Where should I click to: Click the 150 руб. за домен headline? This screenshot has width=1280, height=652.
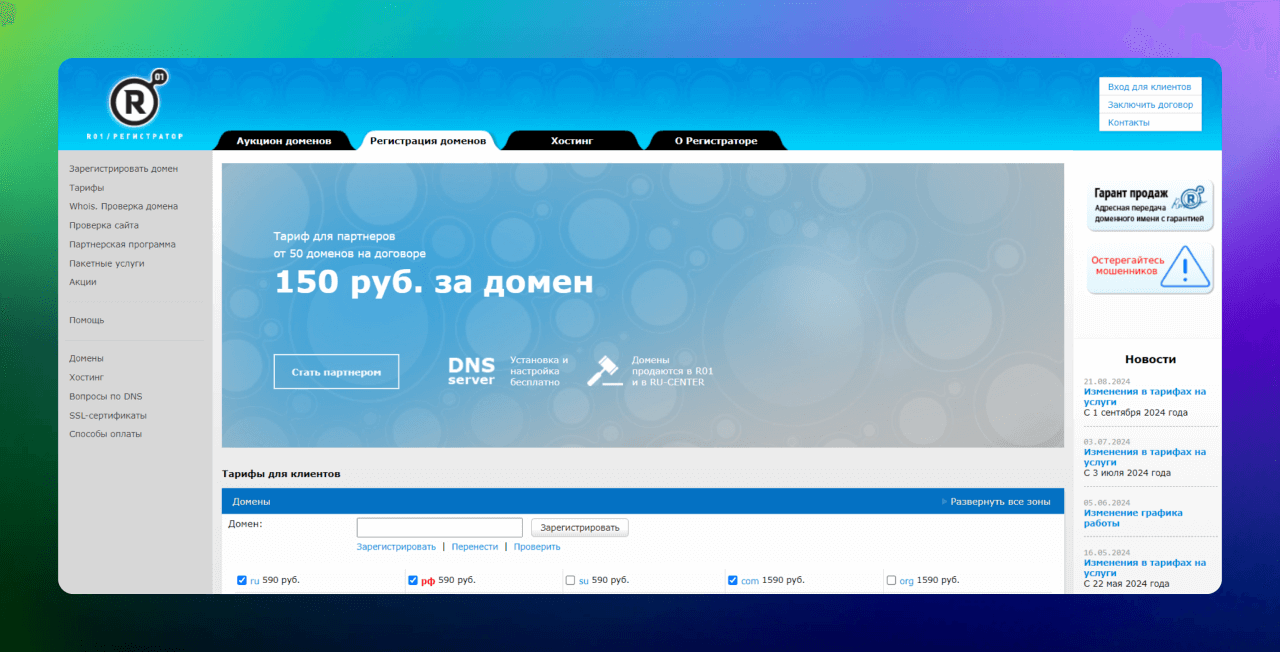coord(434,283)
